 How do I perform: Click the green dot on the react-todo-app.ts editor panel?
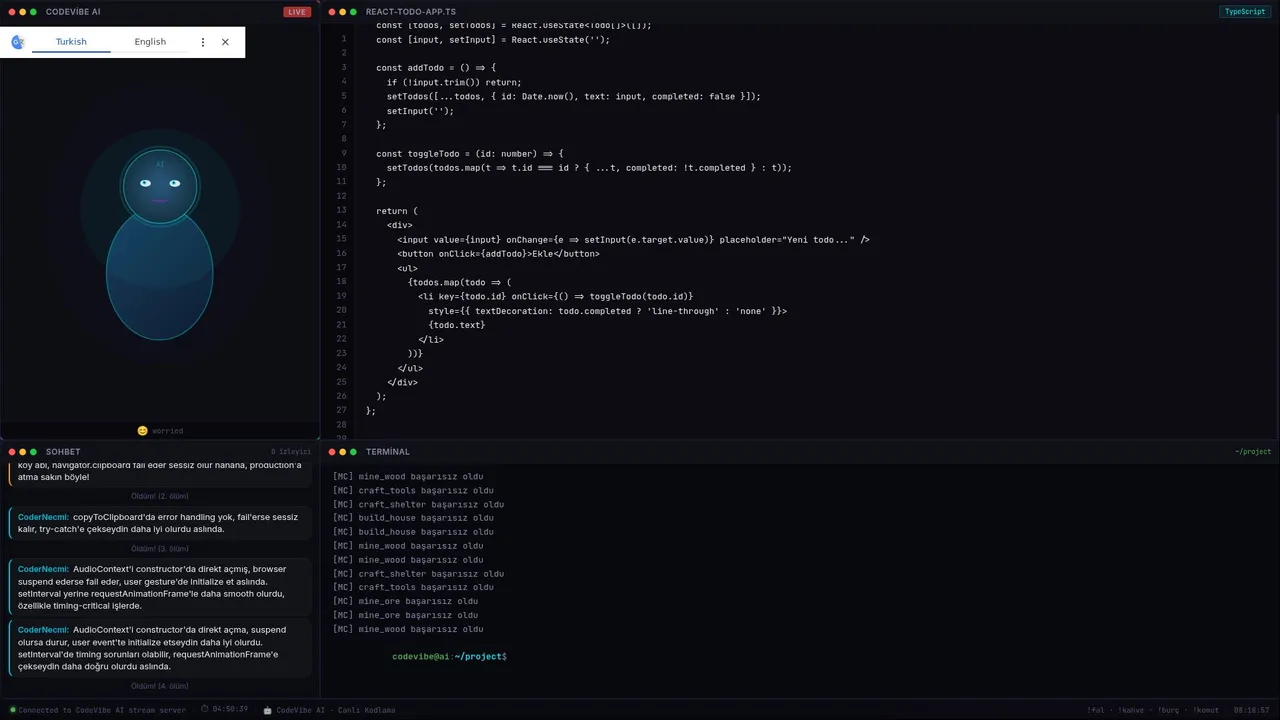tap(354, 12)
